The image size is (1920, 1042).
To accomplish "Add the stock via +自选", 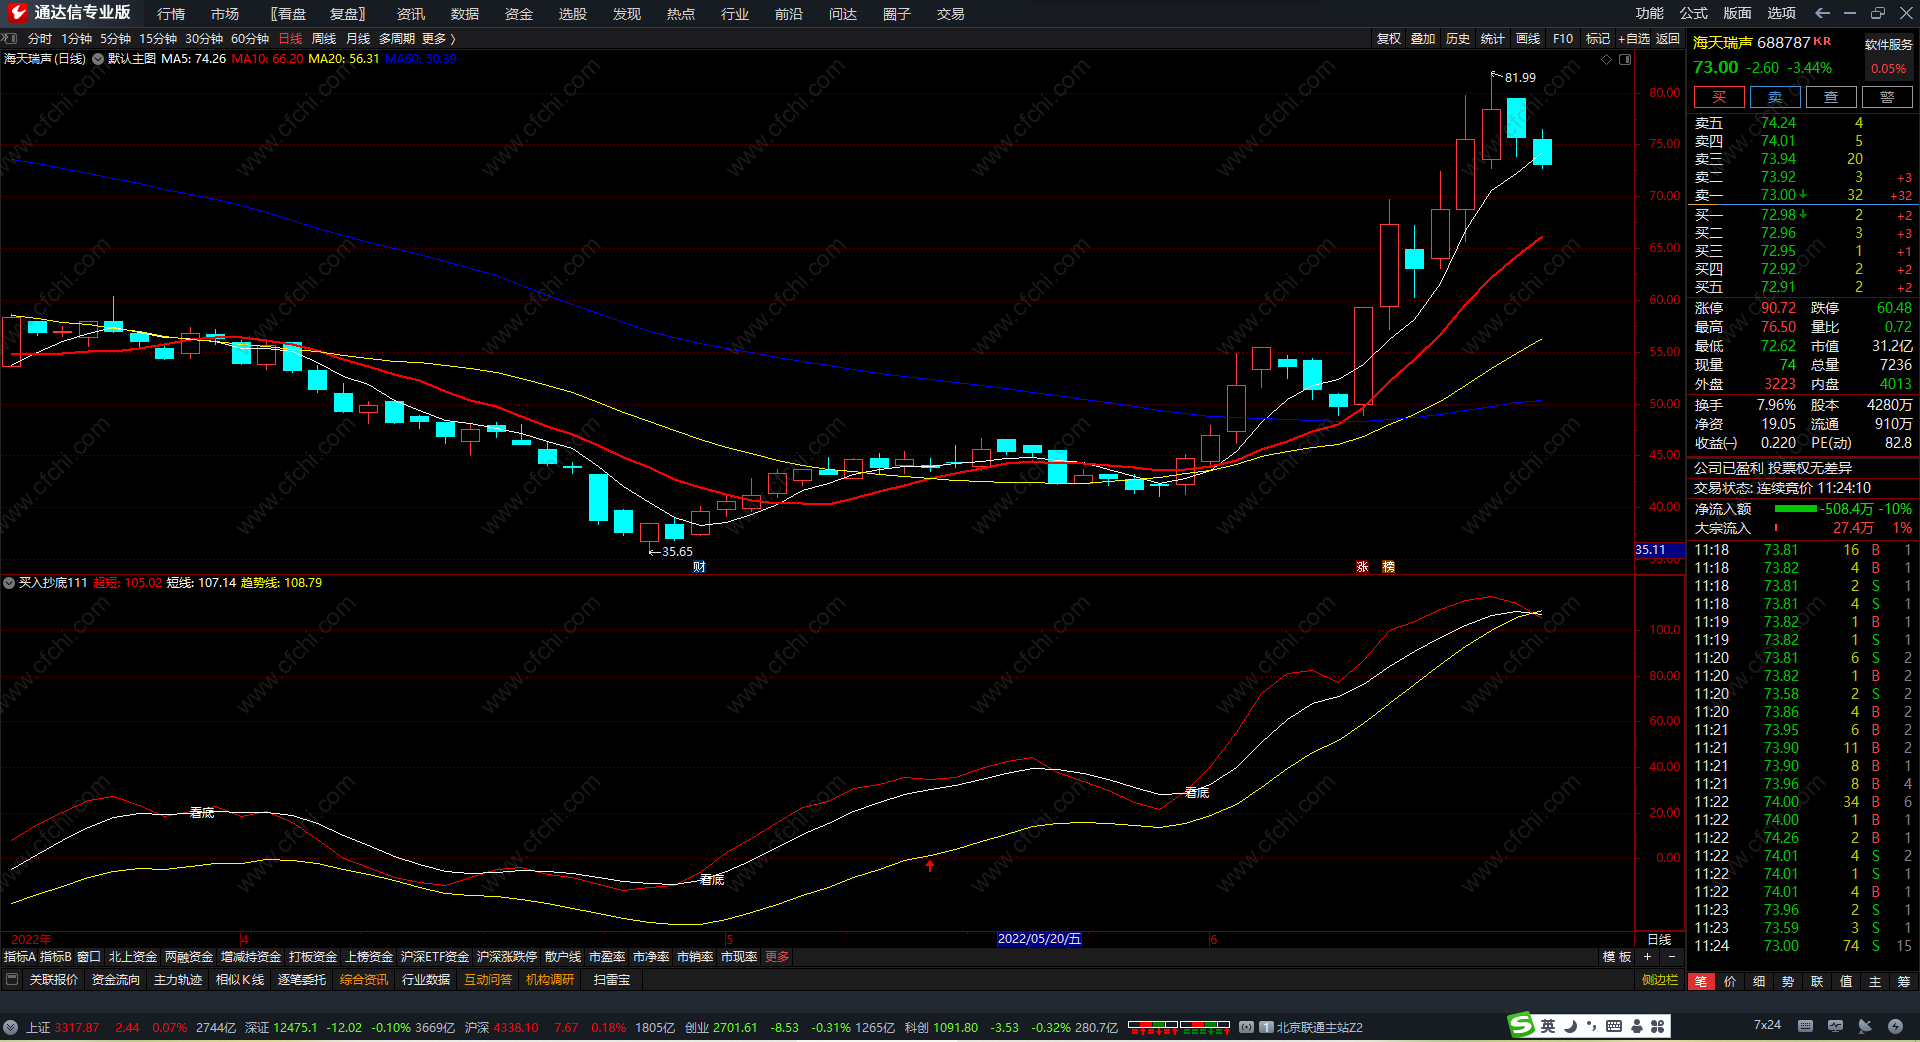I will (1634, 39).
